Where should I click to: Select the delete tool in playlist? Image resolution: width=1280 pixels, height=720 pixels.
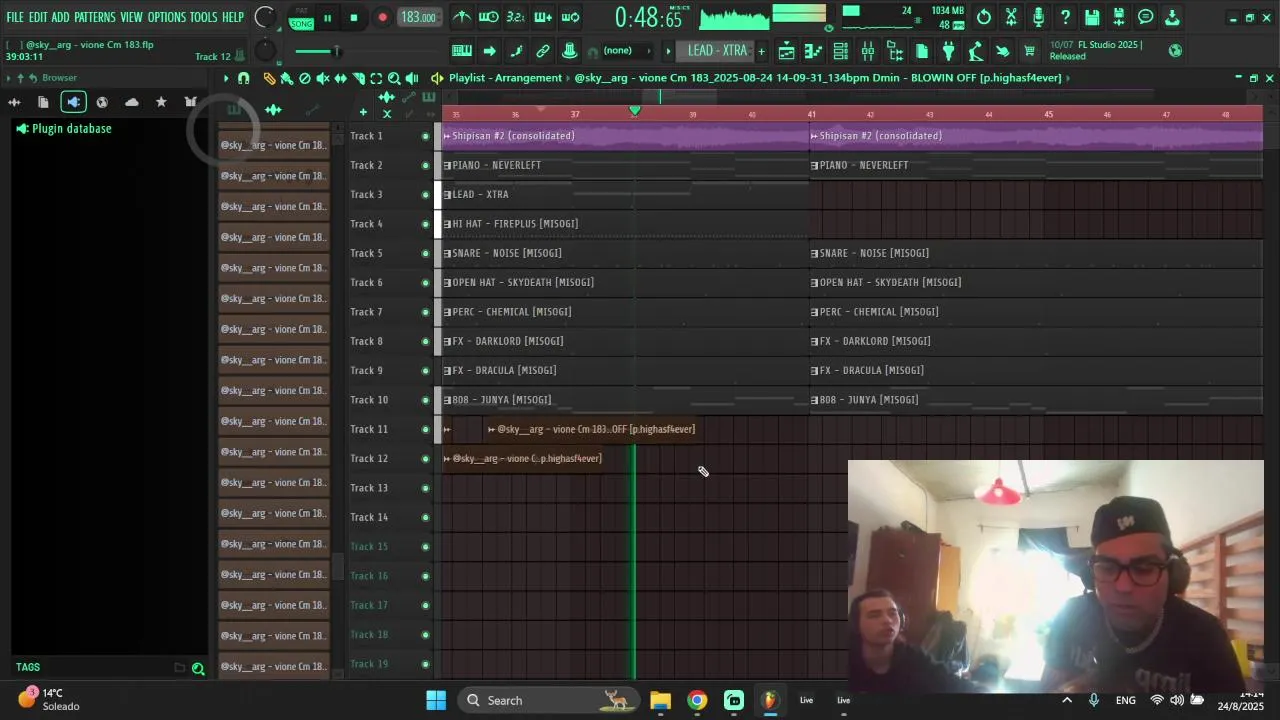(x=305, y=78)
